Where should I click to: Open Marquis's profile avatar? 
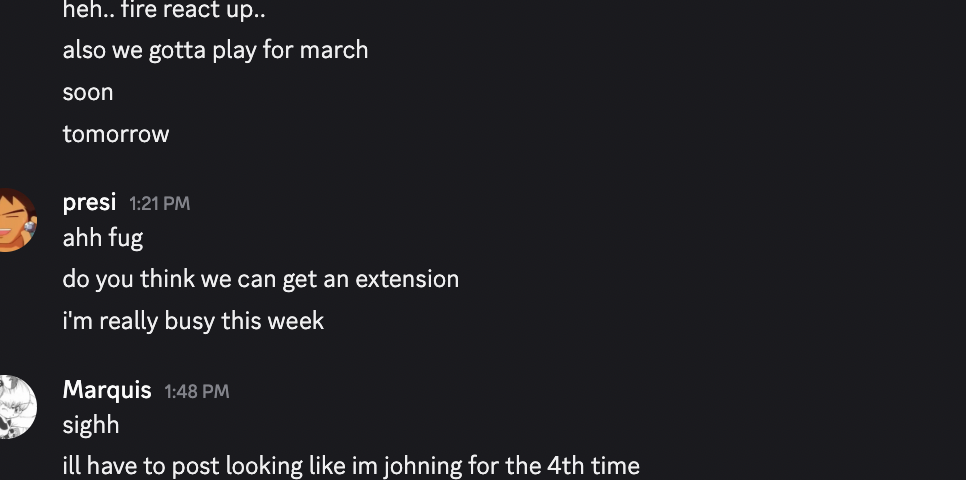click(14, 406)
